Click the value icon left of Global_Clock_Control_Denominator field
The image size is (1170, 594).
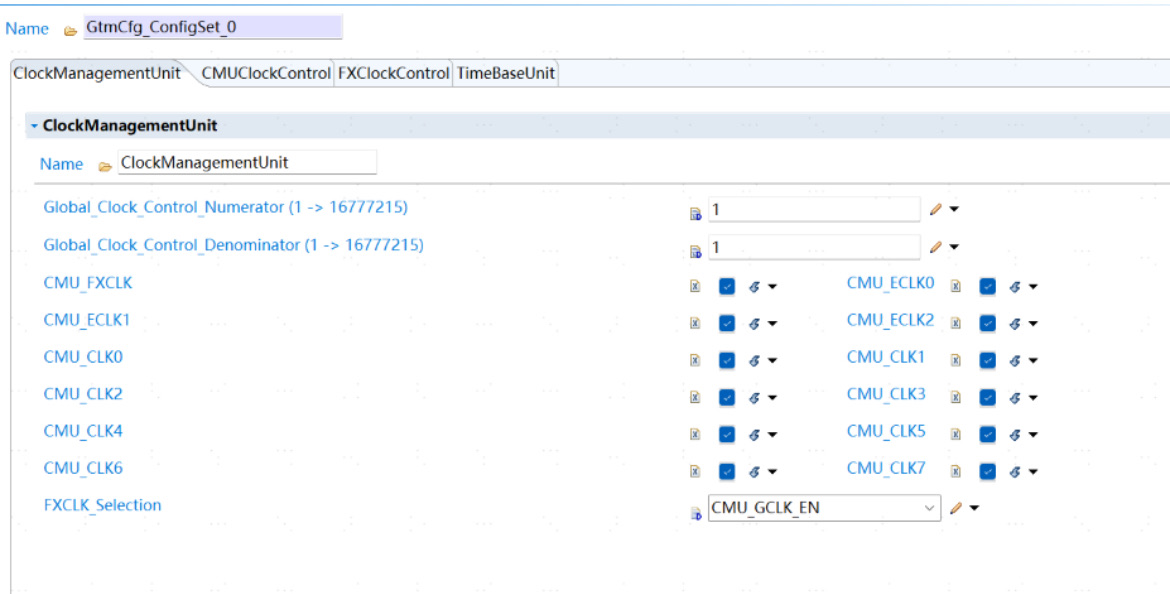click(x=695, y=252)
